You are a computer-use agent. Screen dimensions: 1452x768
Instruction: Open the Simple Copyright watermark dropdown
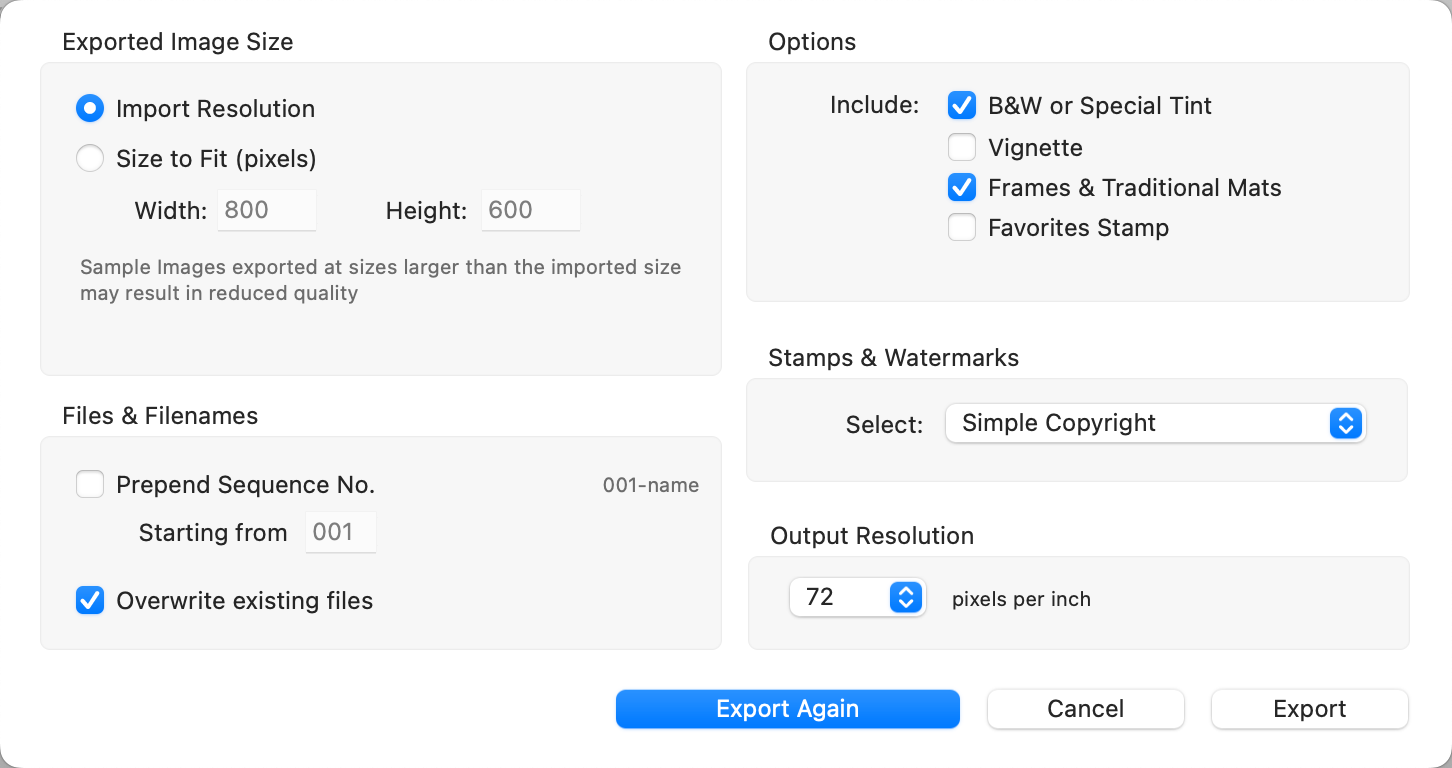(1155, 423)
